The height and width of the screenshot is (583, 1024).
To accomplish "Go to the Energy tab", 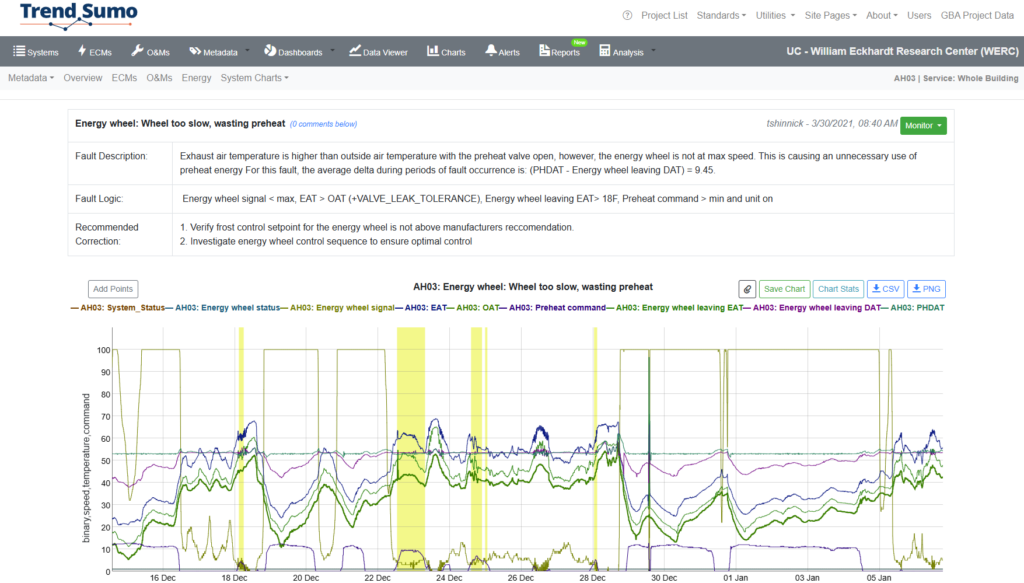I will 196,78.
